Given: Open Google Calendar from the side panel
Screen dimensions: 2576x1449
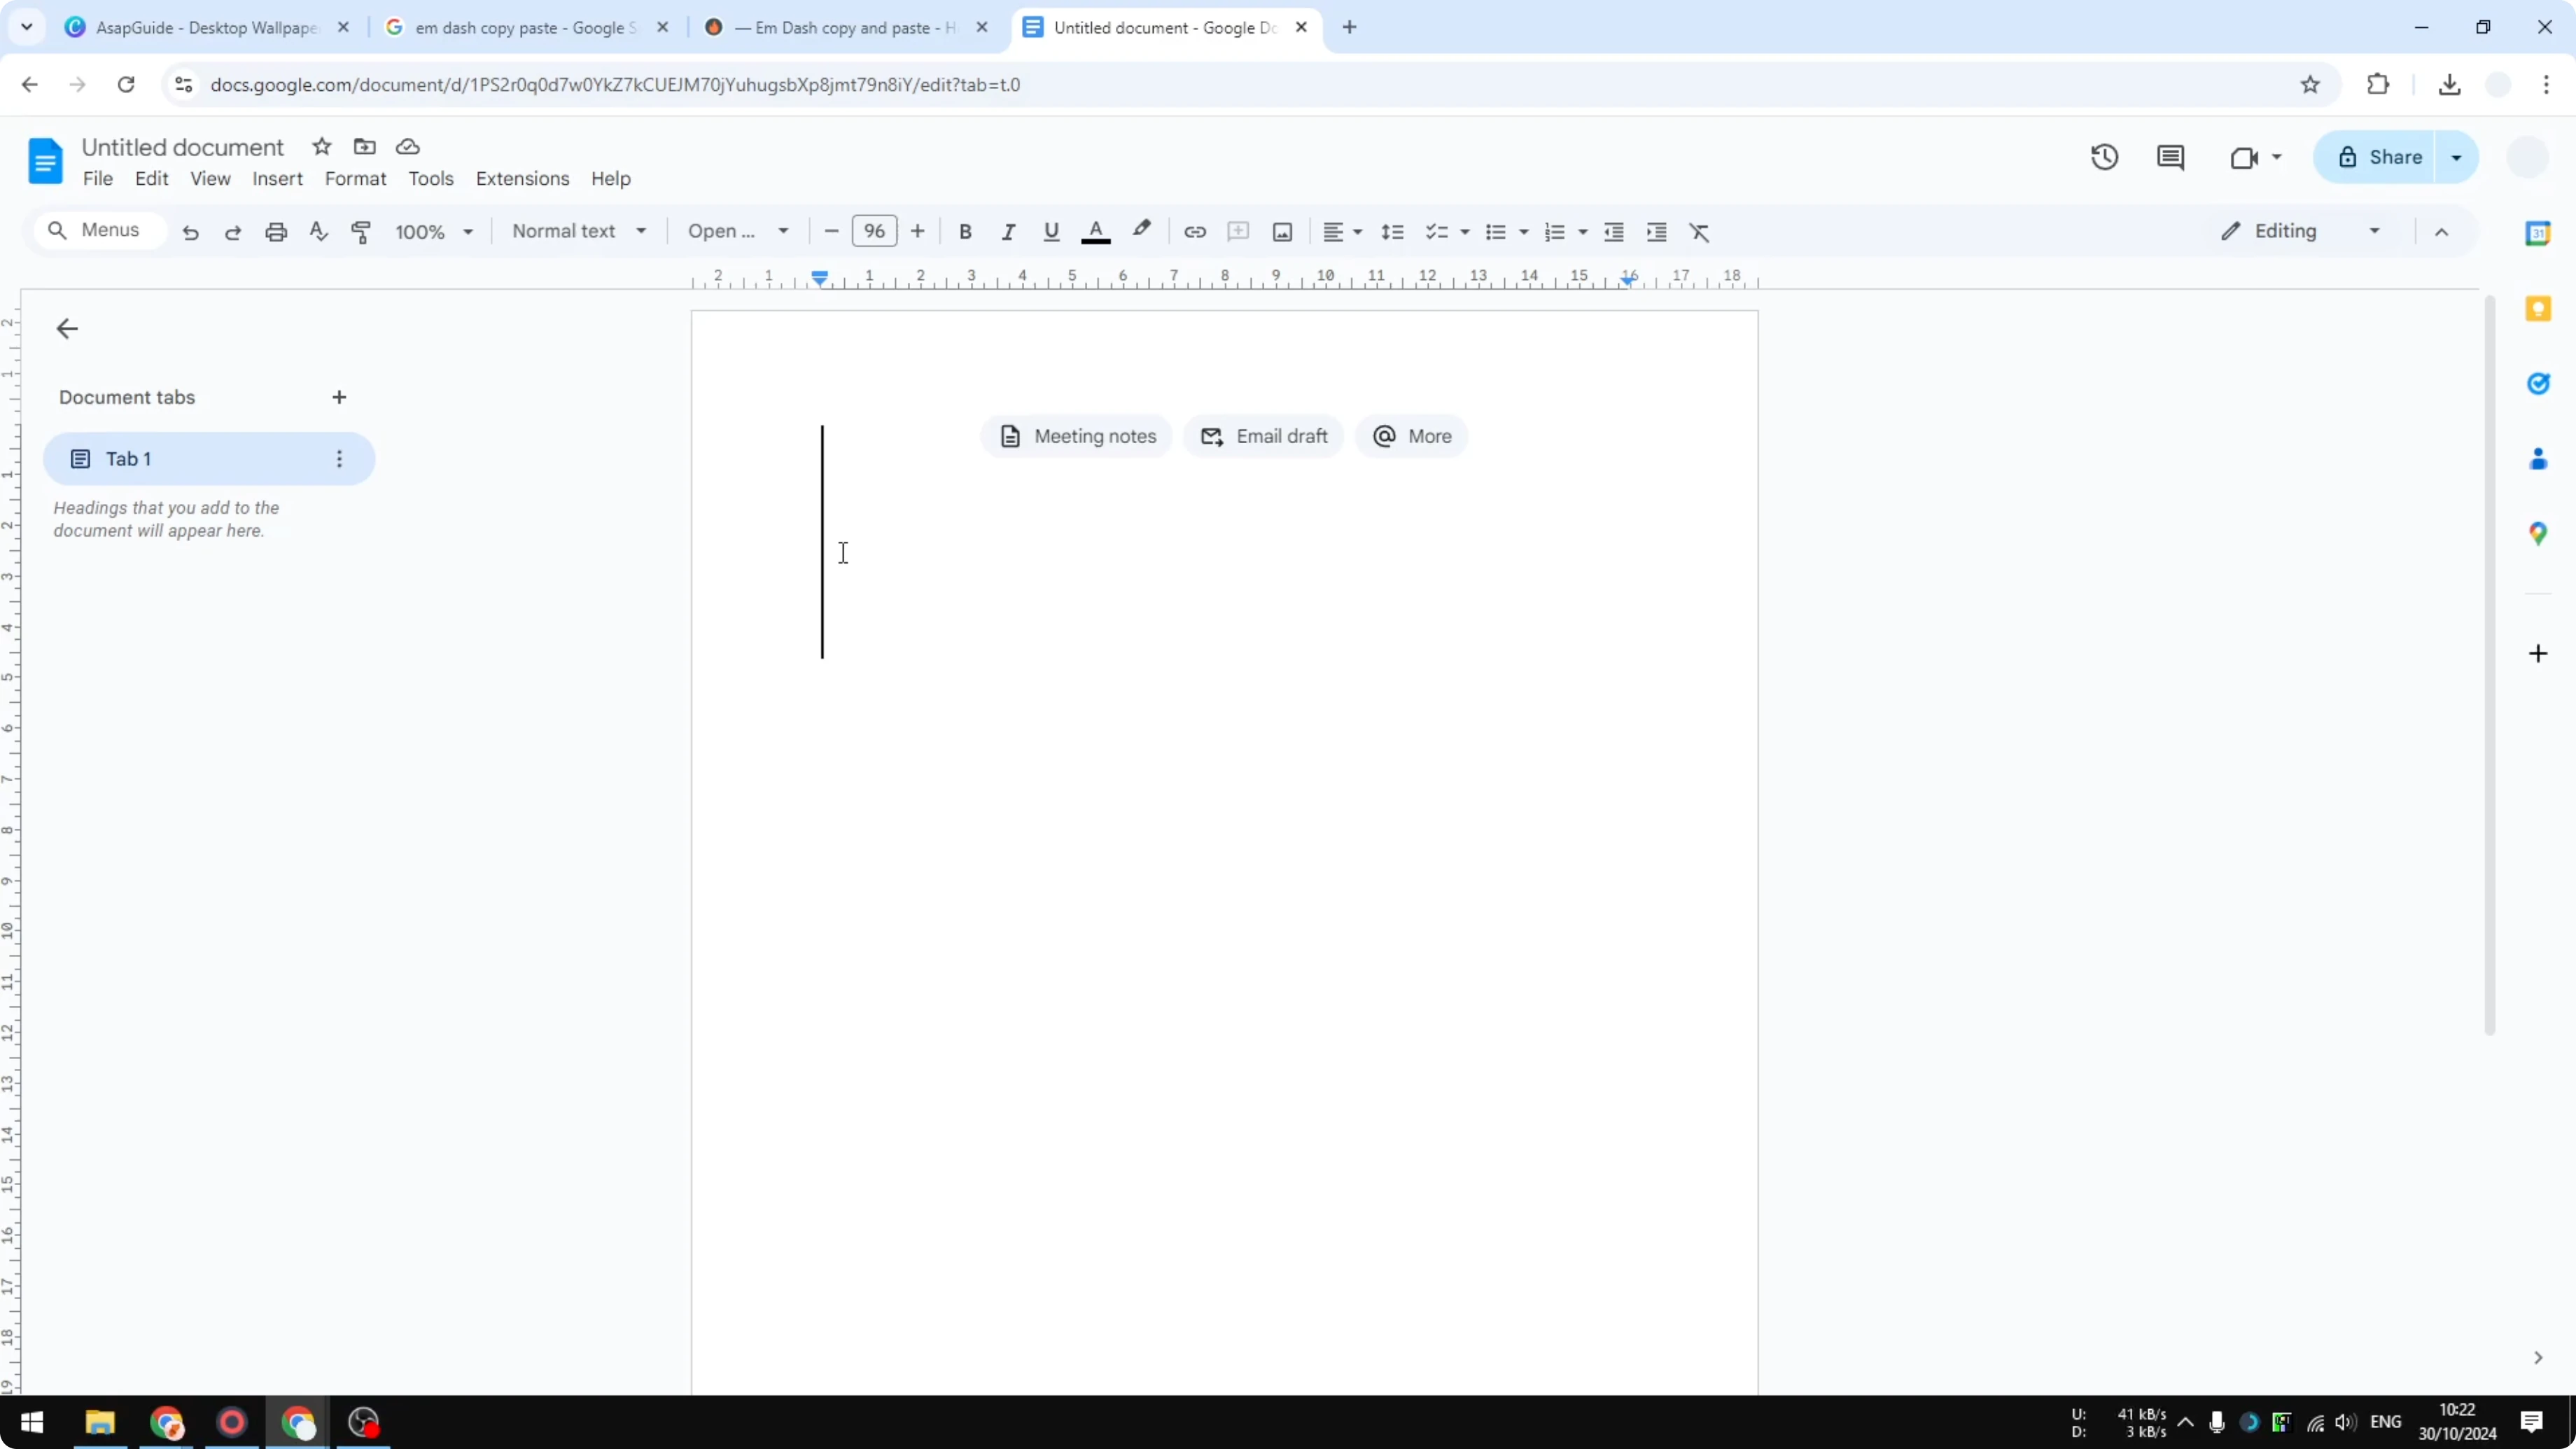Looking at the screenshot, I should 2539,233.
